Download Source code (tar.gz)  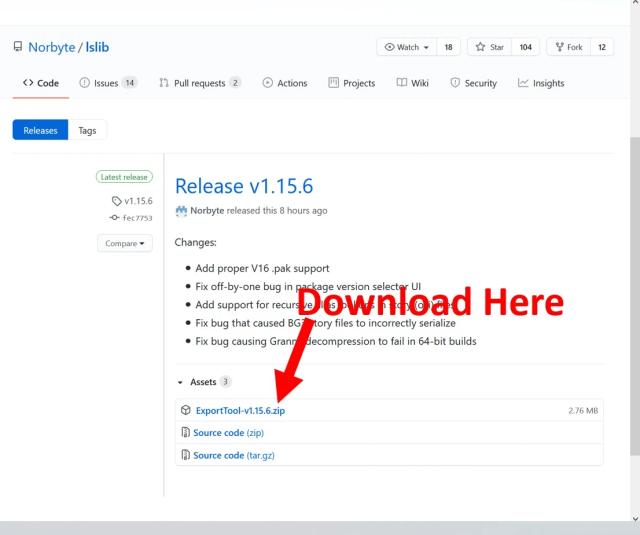pyautogui.click(x=234, y=455)
